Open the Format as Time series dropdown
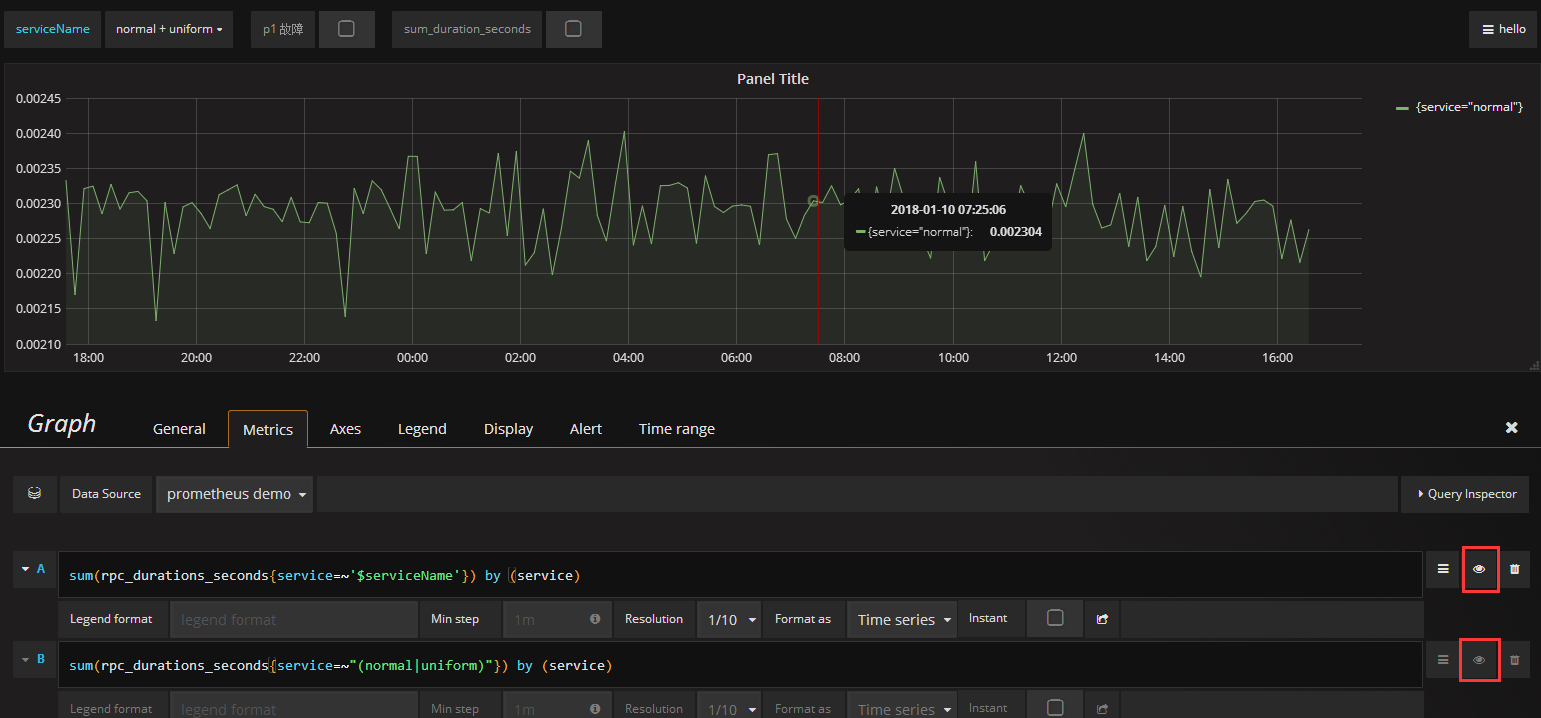Viewport: 1541px width, 718px height. [x=898, y=620]
